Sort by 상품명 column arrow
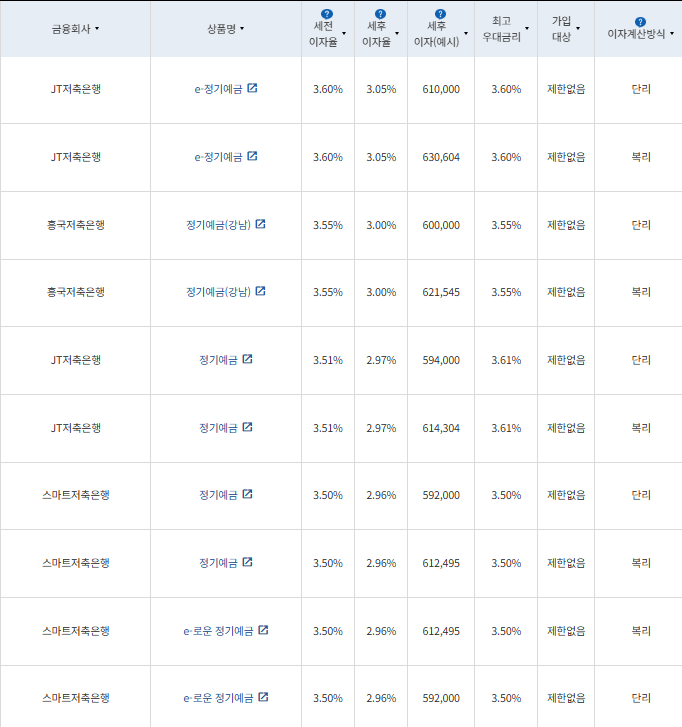Screen dimensions: 682x727 242,29
